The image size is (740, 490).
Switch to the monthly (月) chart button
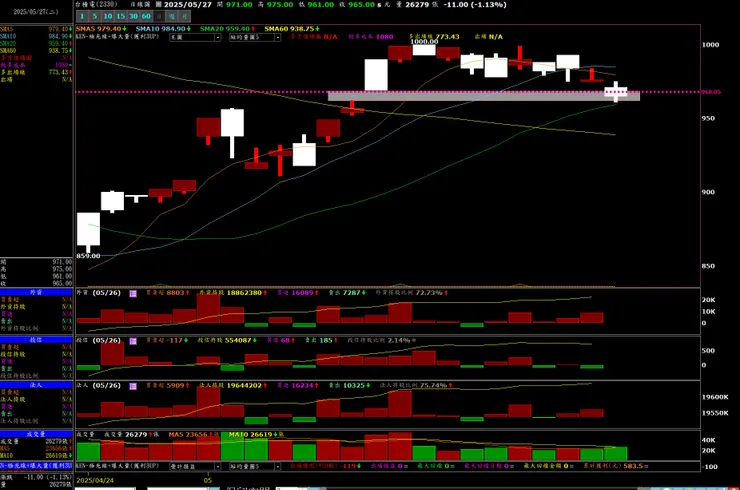185,17
